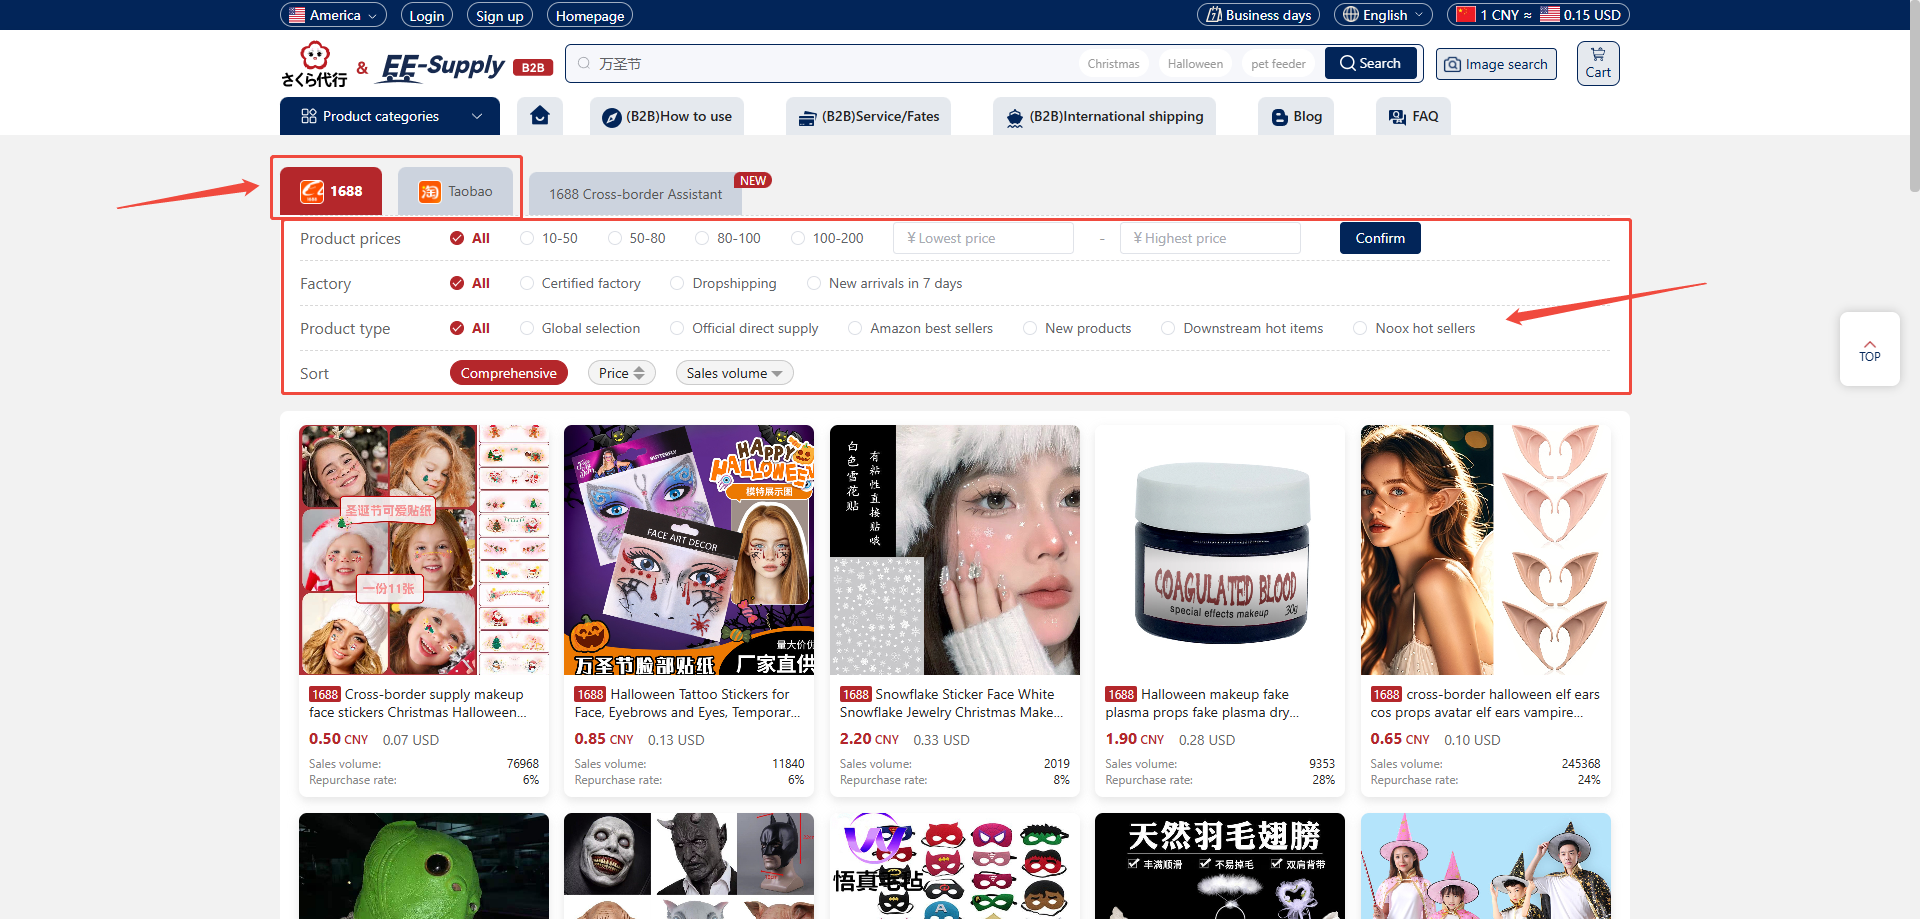Click the FAQ chat icon
The height and width of the screenshot is (919, 1920).
coord(1397,117)
